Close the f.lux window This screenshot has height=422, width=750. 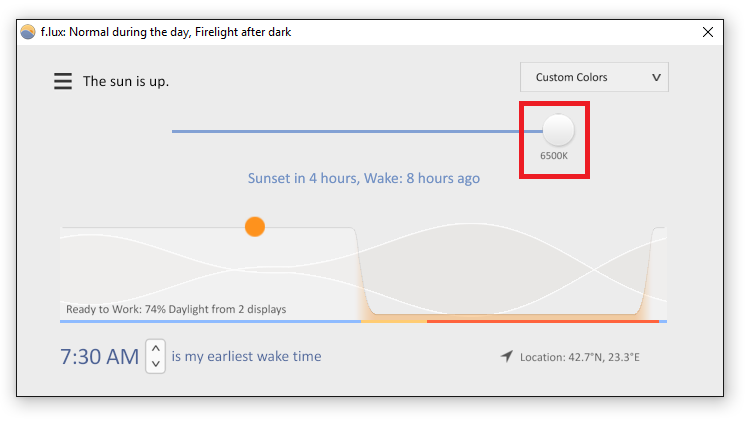708,32
